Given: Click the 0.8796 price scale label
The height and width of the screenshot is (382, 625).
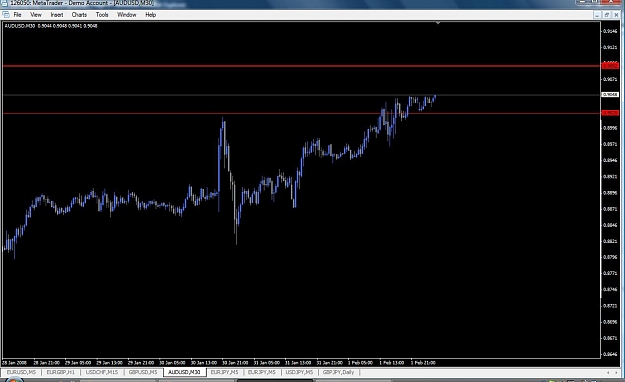Looking at the screenshot, I should pos(611,257).
